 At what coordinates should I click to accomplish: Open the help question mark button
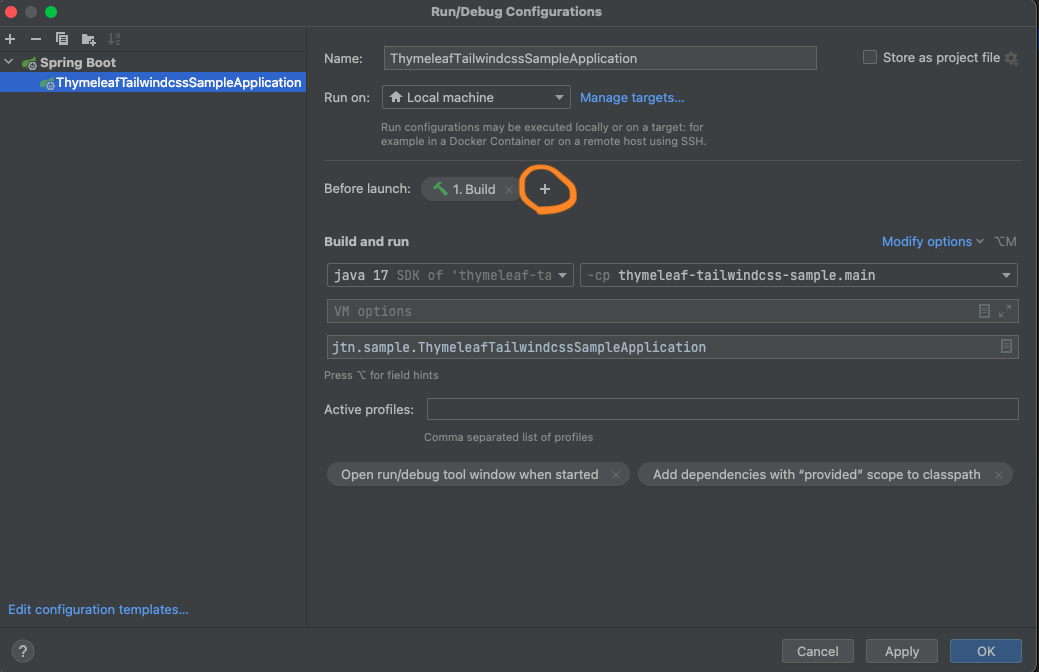[x=22, y=651]
